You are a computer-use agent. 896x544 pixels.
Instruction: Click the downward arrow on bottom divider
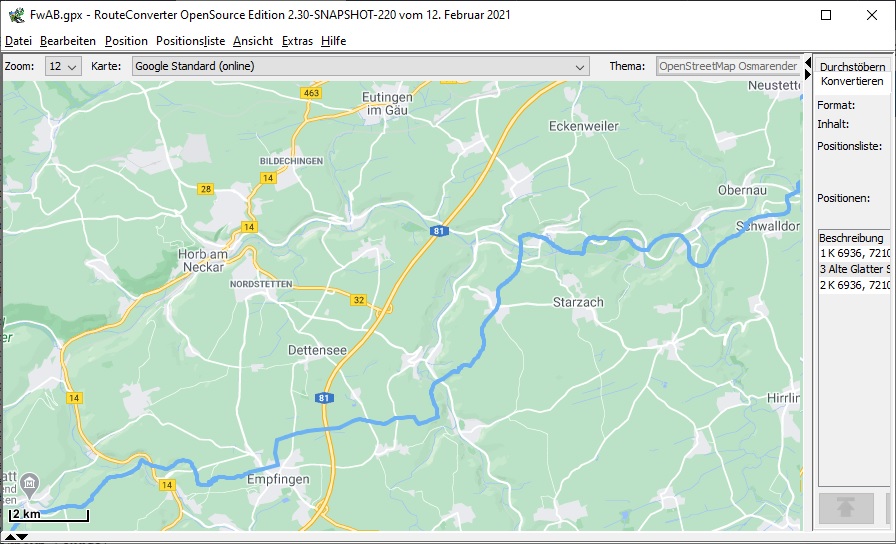(x=24, y=538)
